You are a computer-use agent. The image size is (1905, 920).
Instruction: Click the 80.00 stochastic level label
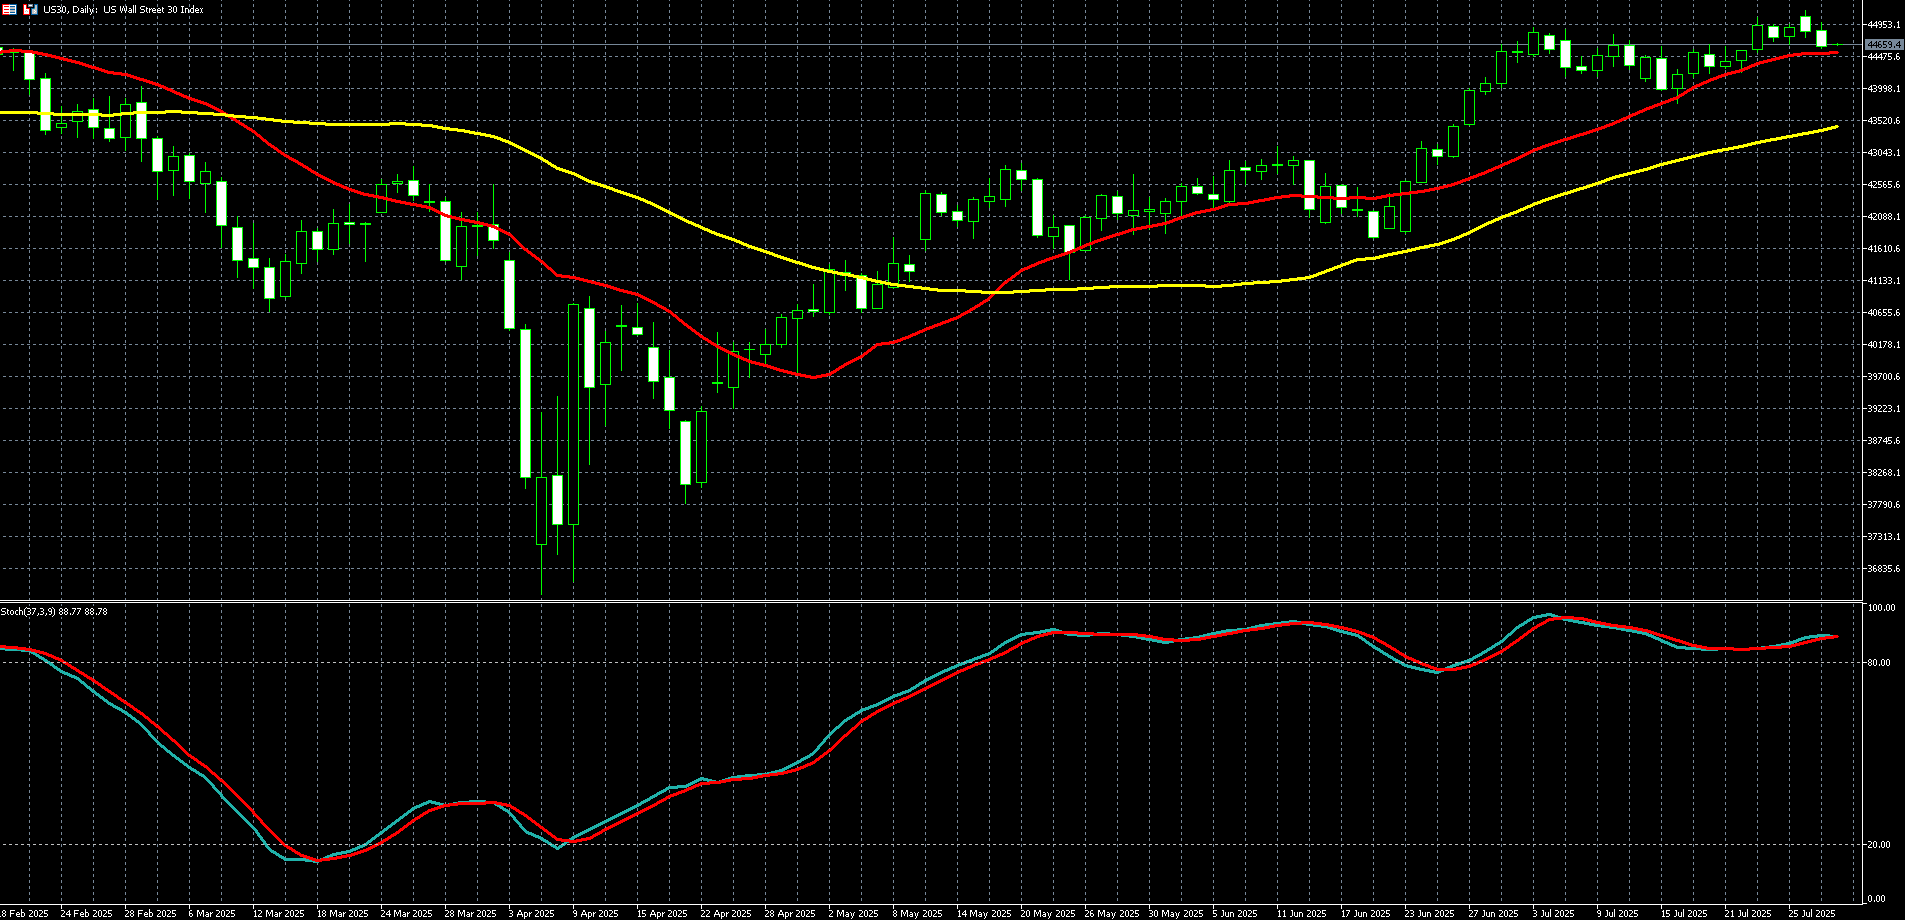(1878, 662)
